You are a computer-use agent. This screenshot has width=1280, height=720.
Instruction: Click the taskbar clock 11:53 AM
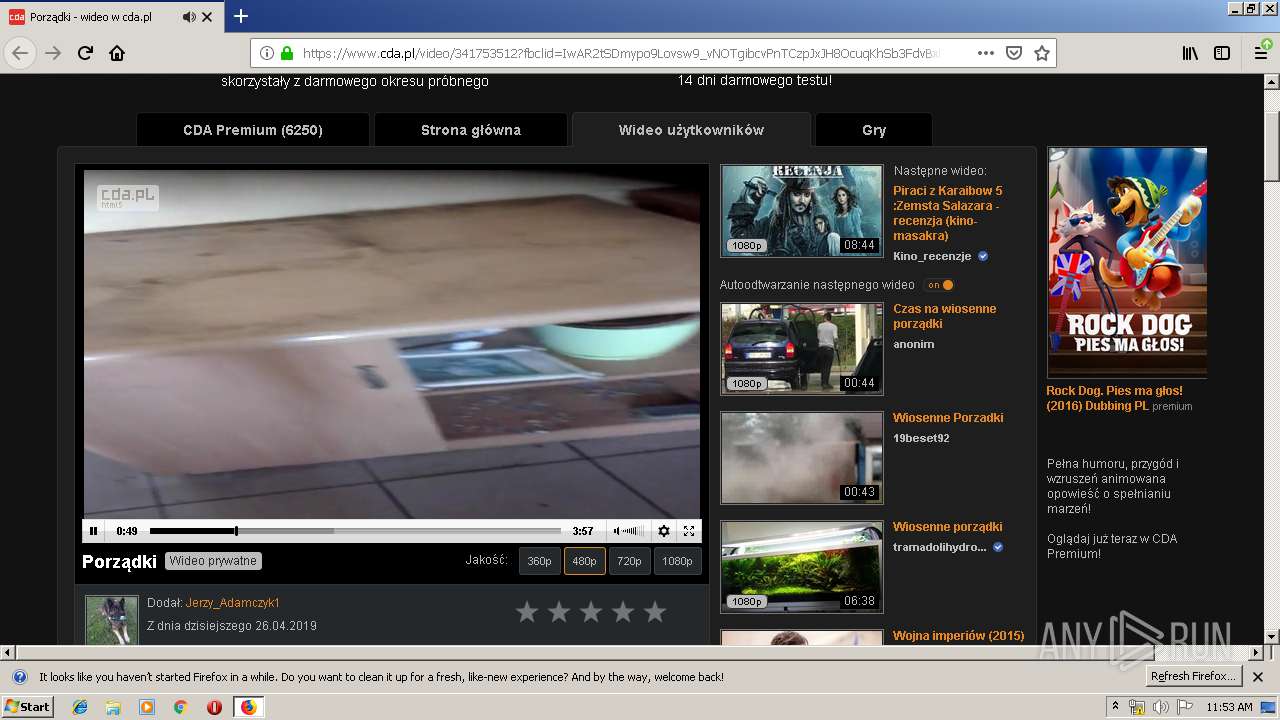click(1229, 707)
